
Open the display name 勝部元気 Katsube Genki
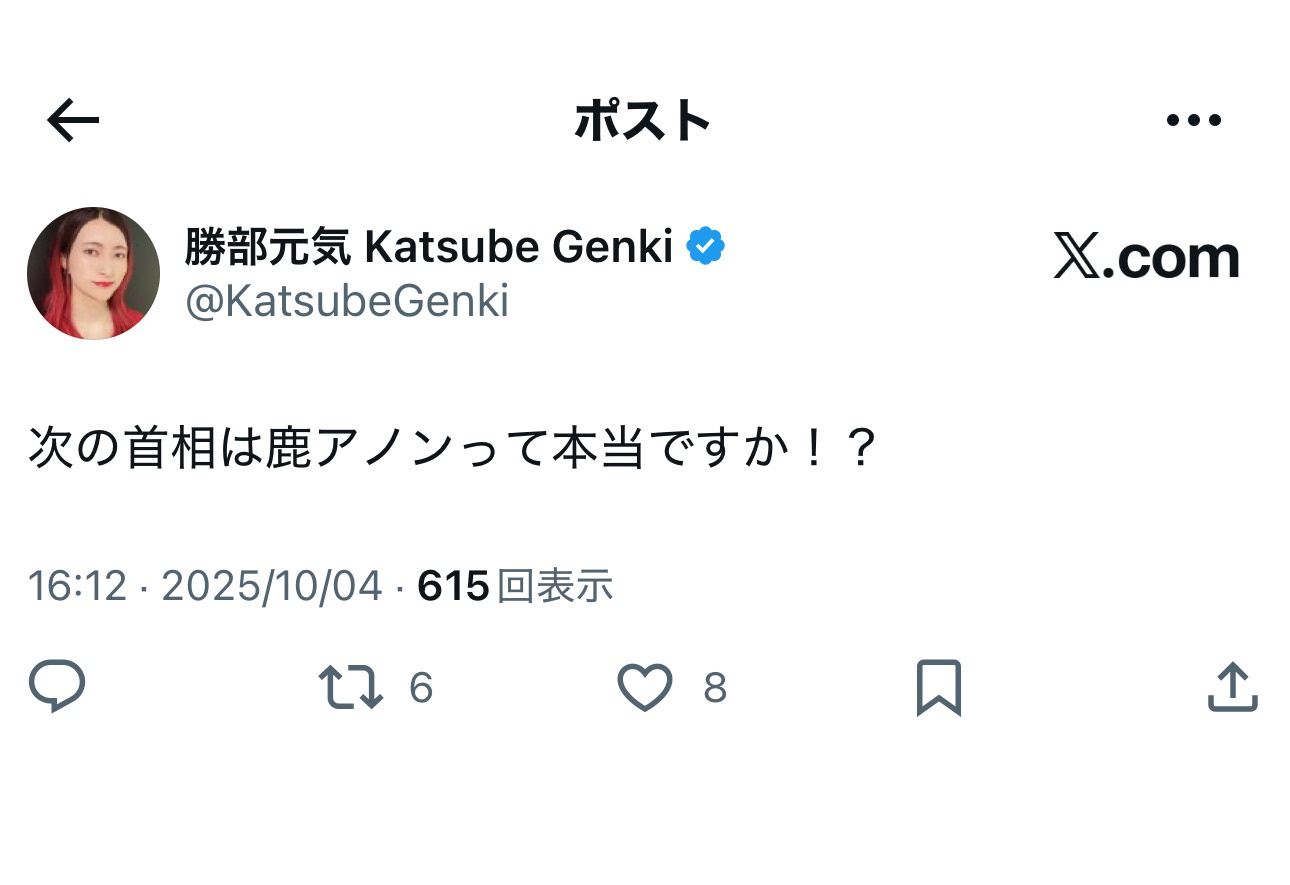tap(428, 246)
